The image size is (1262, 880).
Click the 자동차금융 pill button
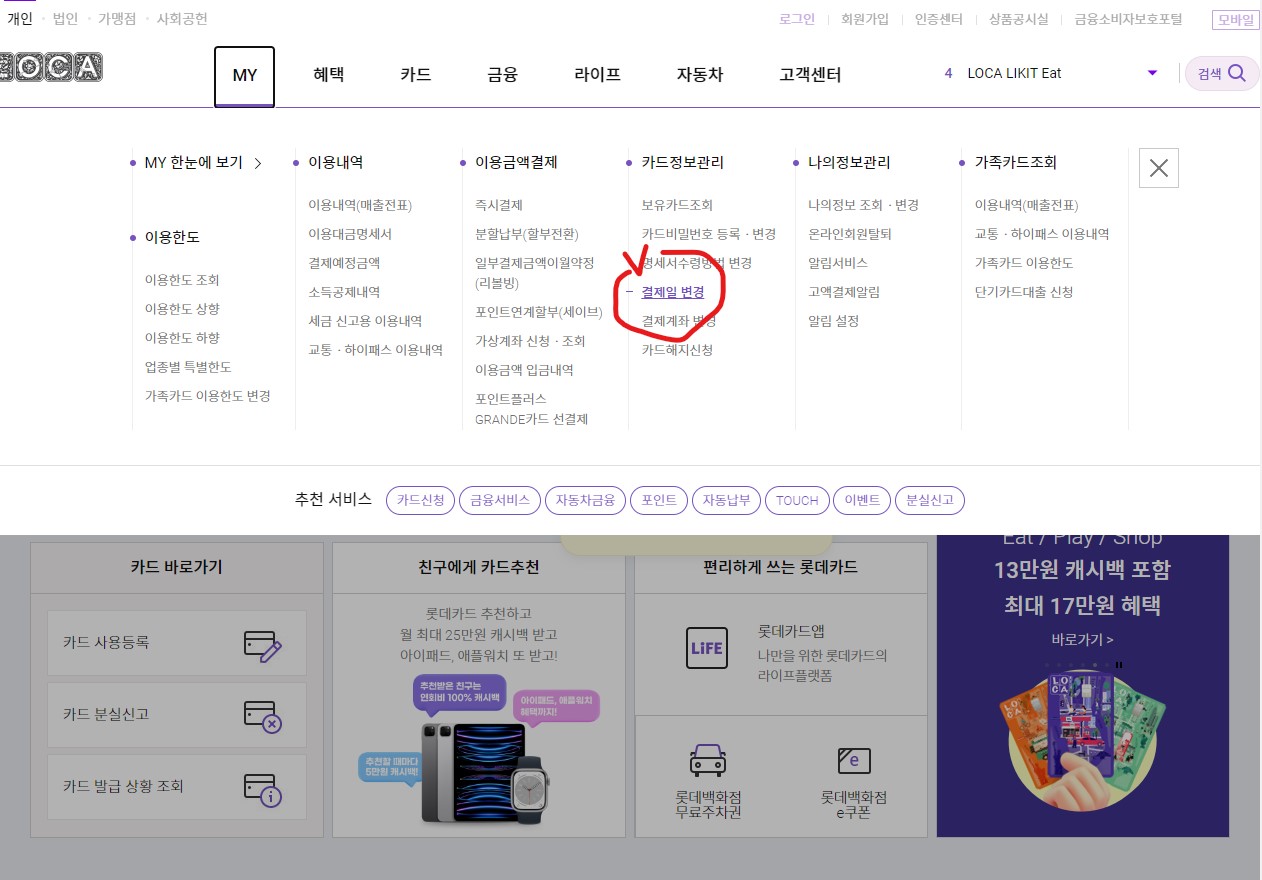click(585, 500)
